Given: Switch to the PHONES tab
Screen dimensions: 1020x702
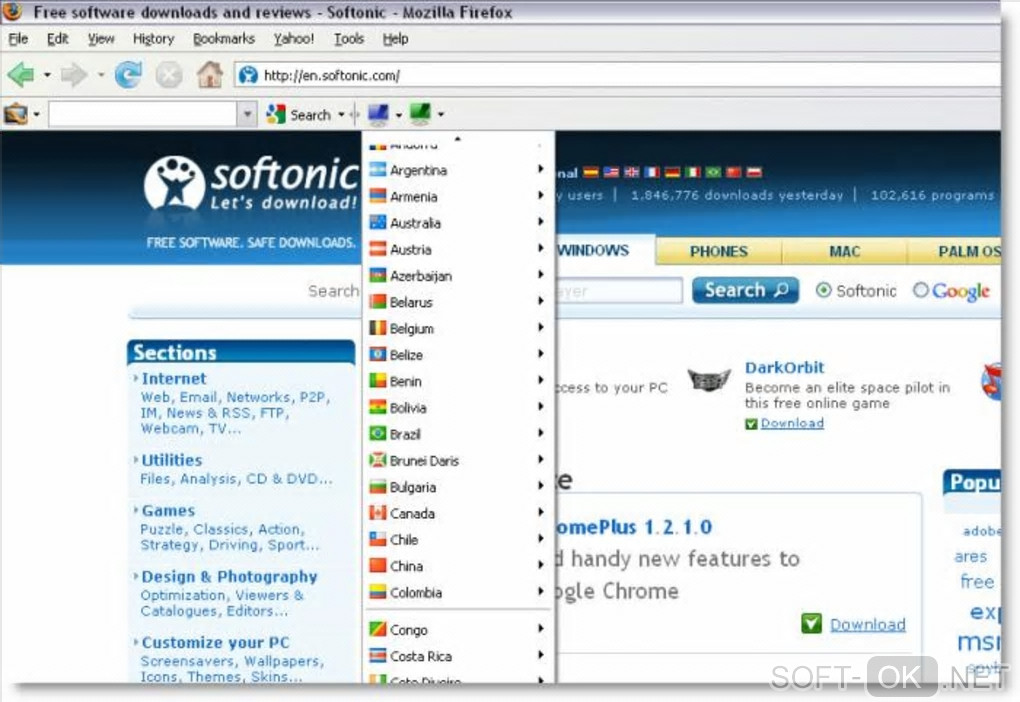Looking at the screenshot, I should coord(718,251).
